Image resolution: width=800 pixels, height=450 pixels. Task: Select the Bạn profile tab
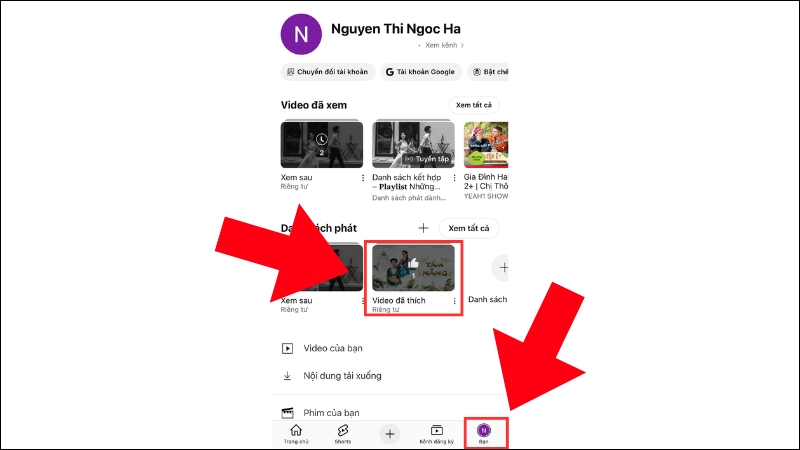484,433
